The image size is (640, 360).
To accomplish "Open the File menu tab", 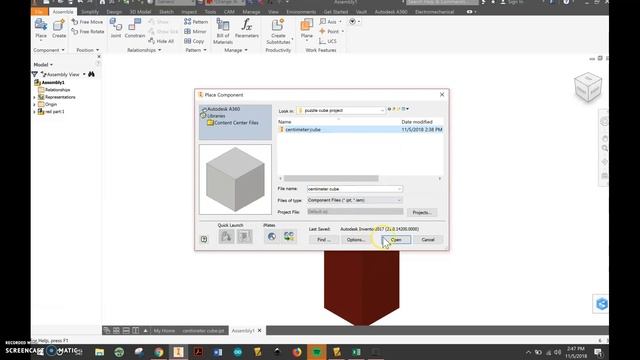I will pyautogui.click(x=39, y=12).
